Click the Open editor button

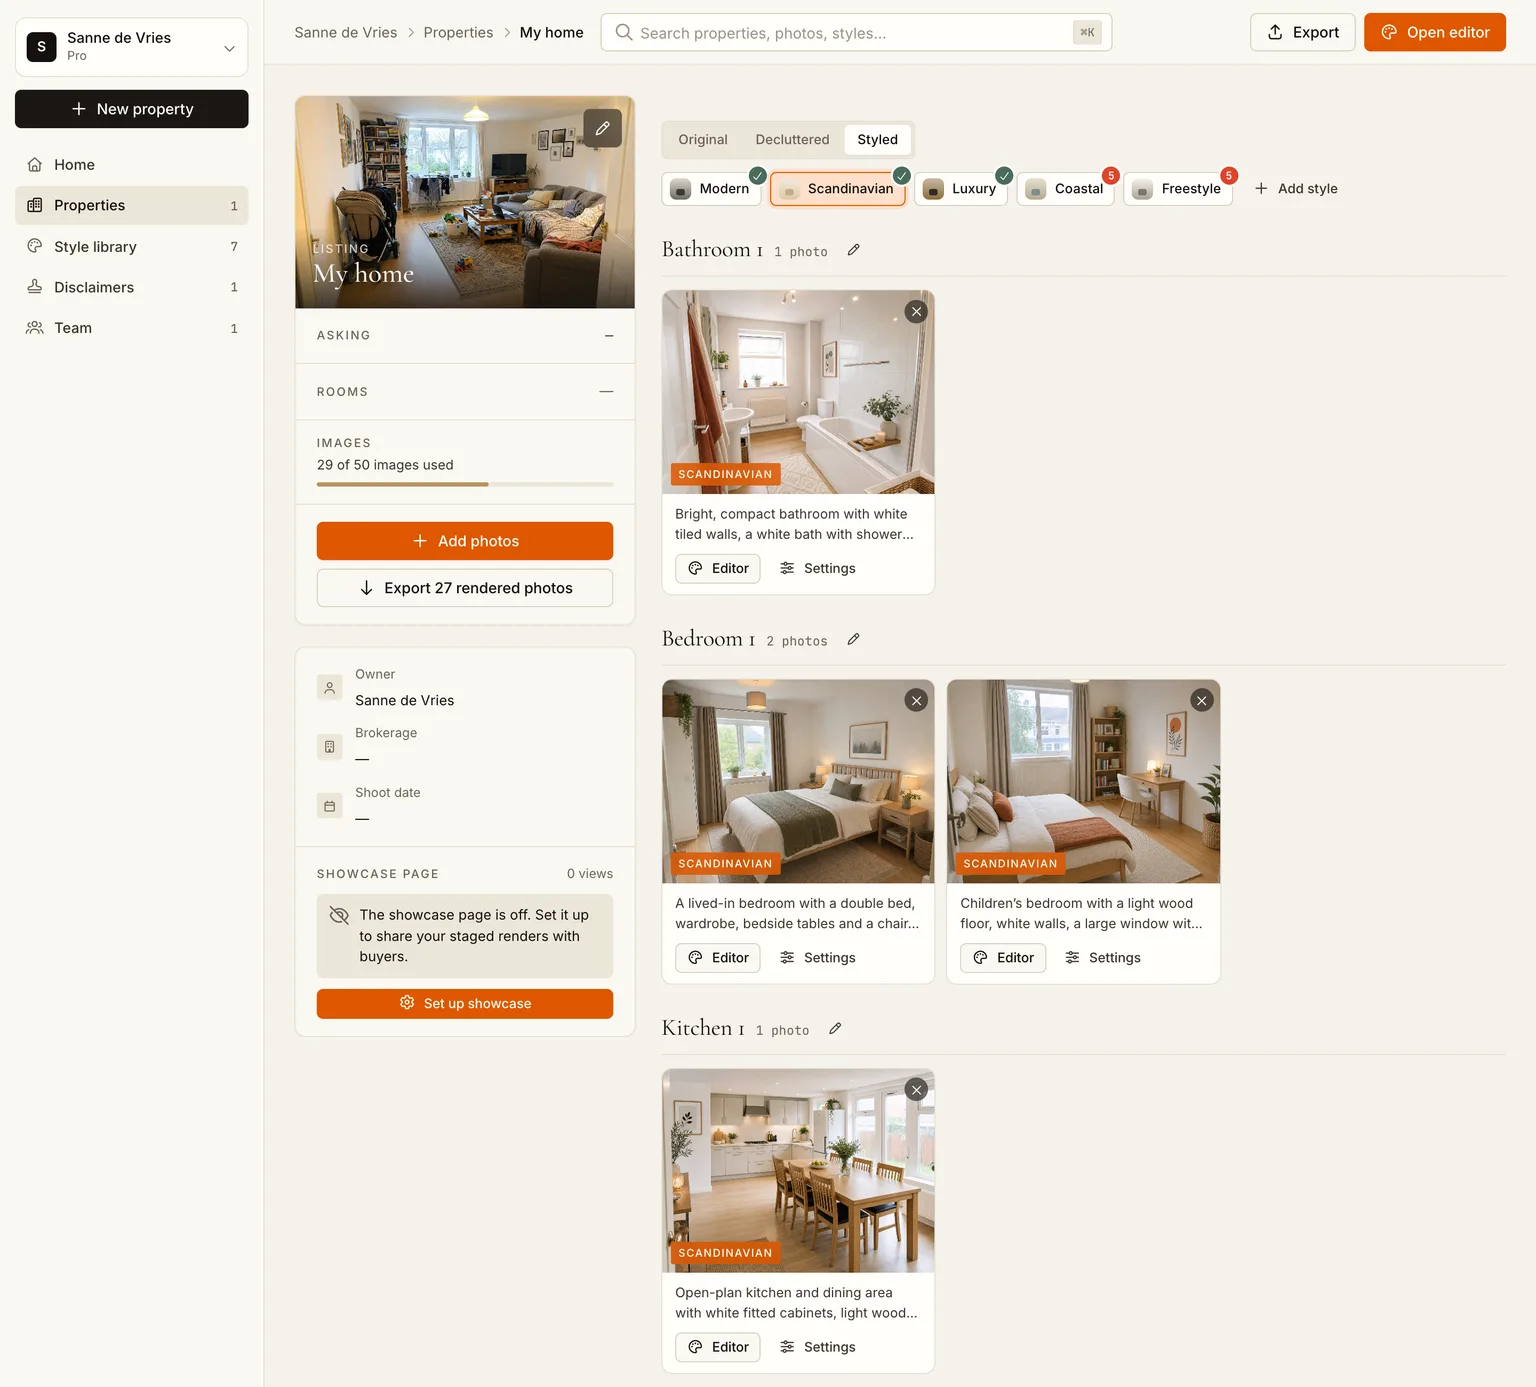(1435, 32)
